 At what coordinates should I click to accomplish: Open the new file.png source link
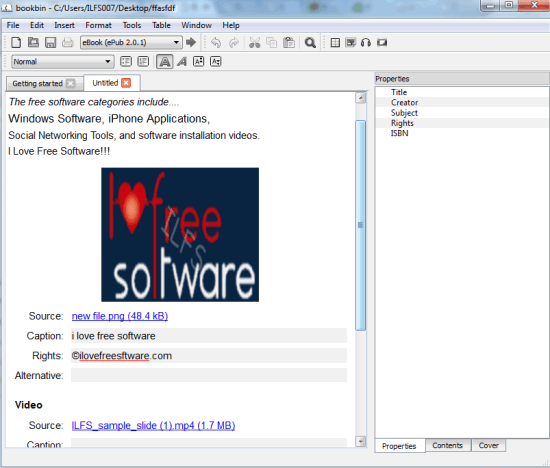120,316
